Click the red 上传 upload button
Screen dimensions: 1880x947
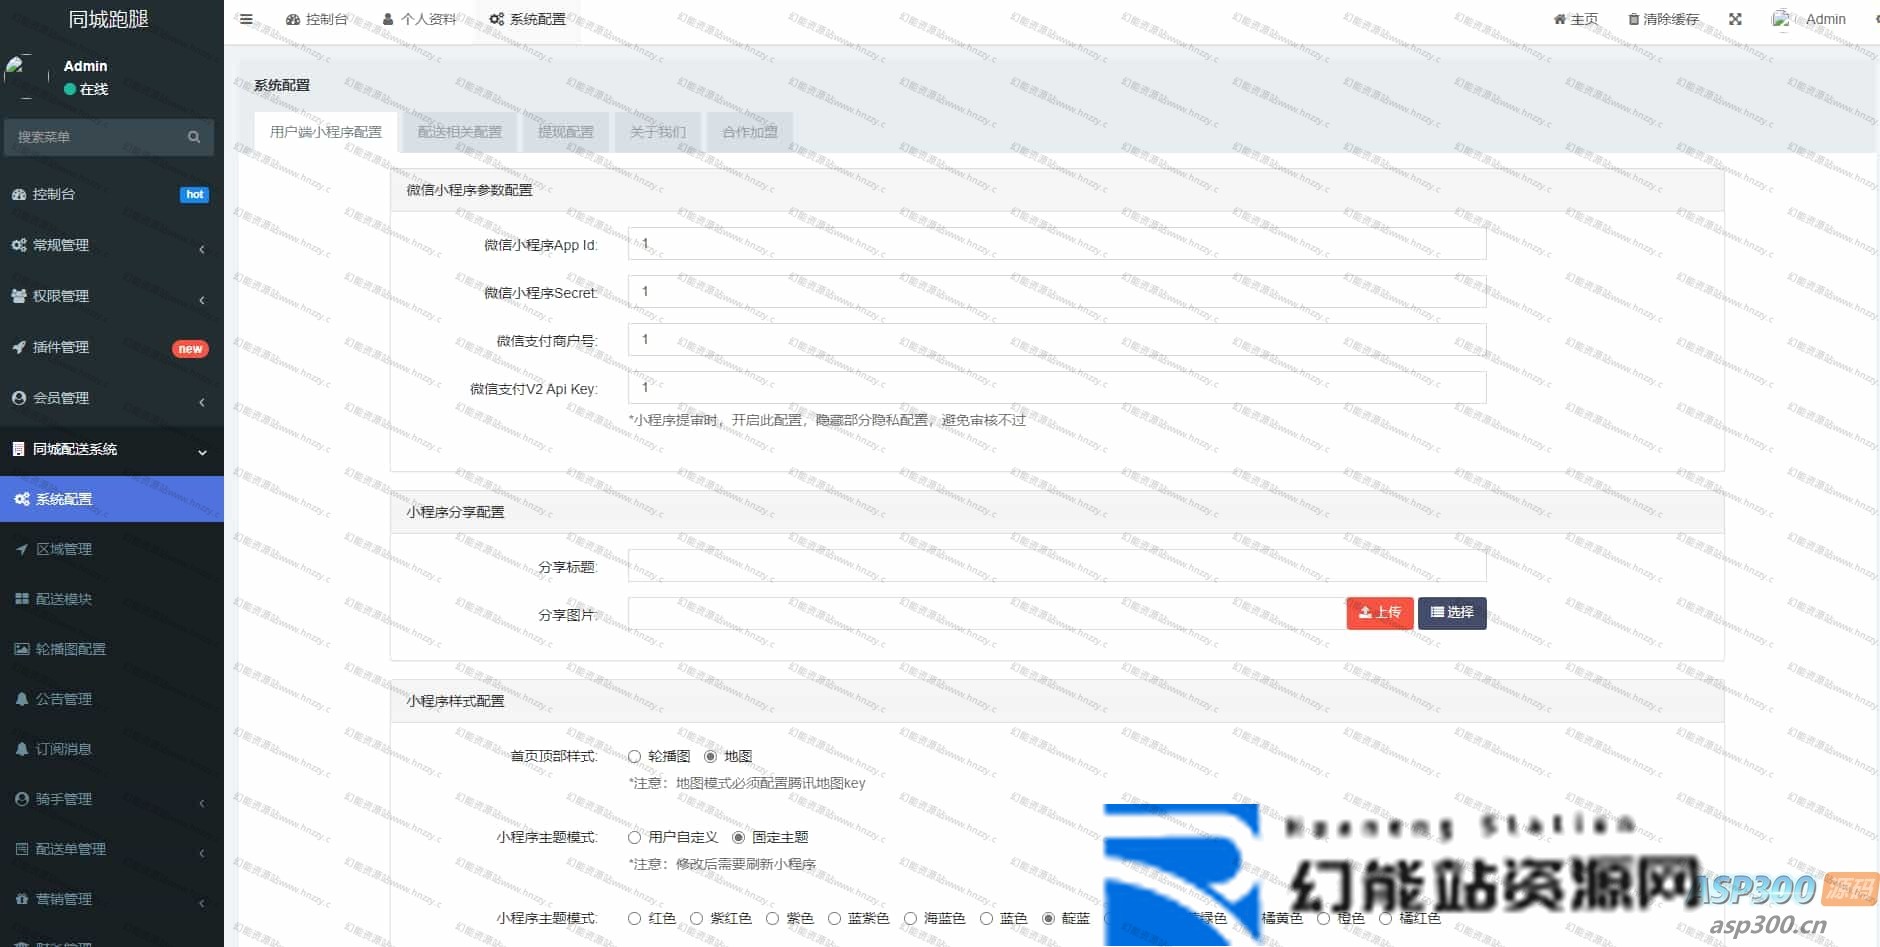coord(1379,613)
